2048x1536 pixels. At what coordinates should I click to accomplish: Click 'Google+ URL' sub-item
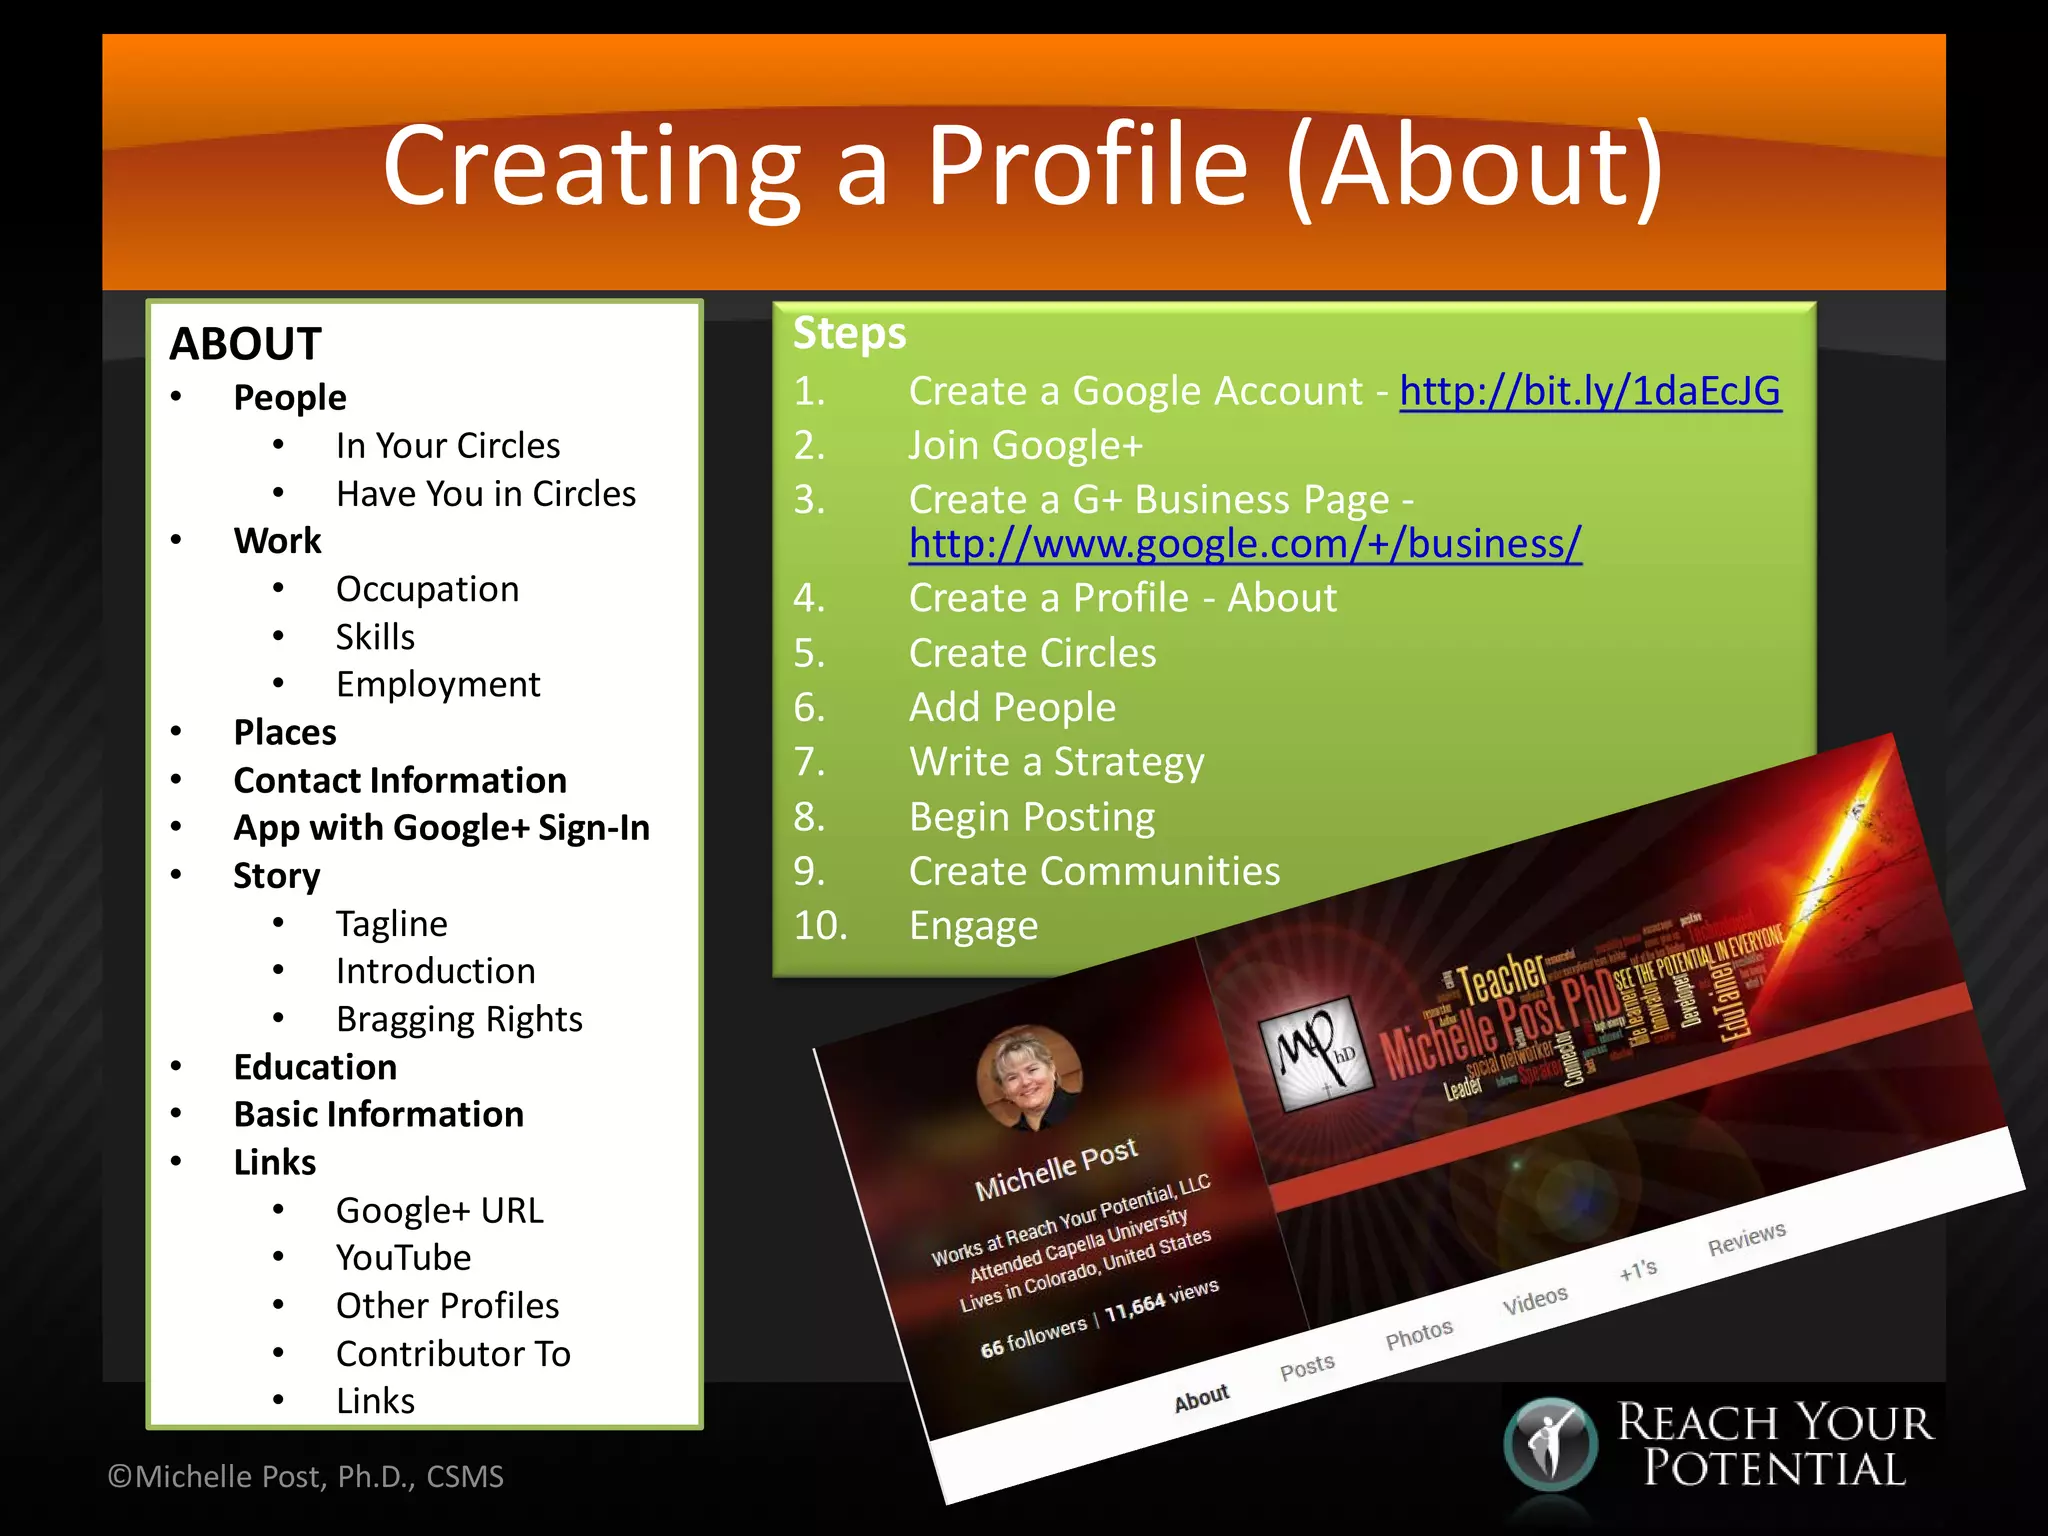pyautogui.click(x=440, y=1210)
